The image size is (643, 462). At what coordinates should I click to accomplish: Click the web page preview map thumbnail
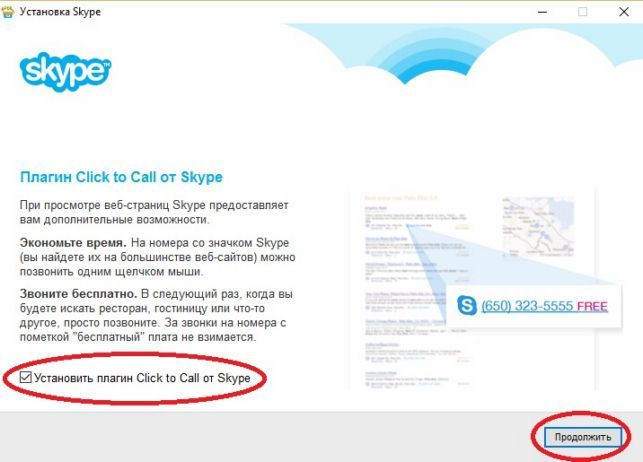[538, 227]
